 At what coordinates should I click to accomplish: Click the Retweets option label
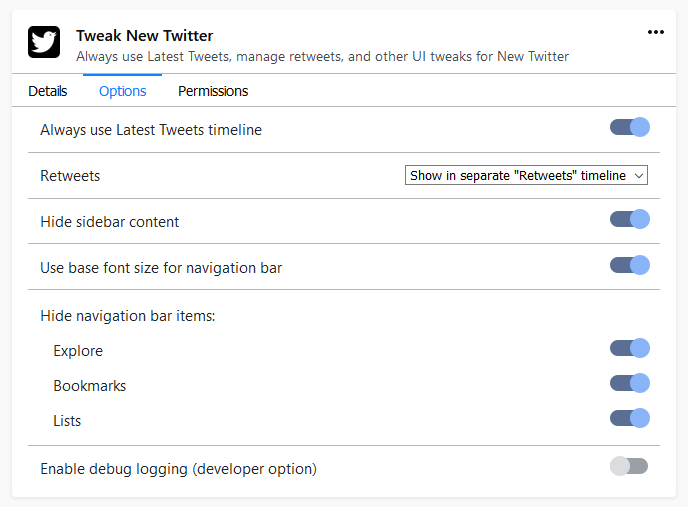tap(70, 176)
